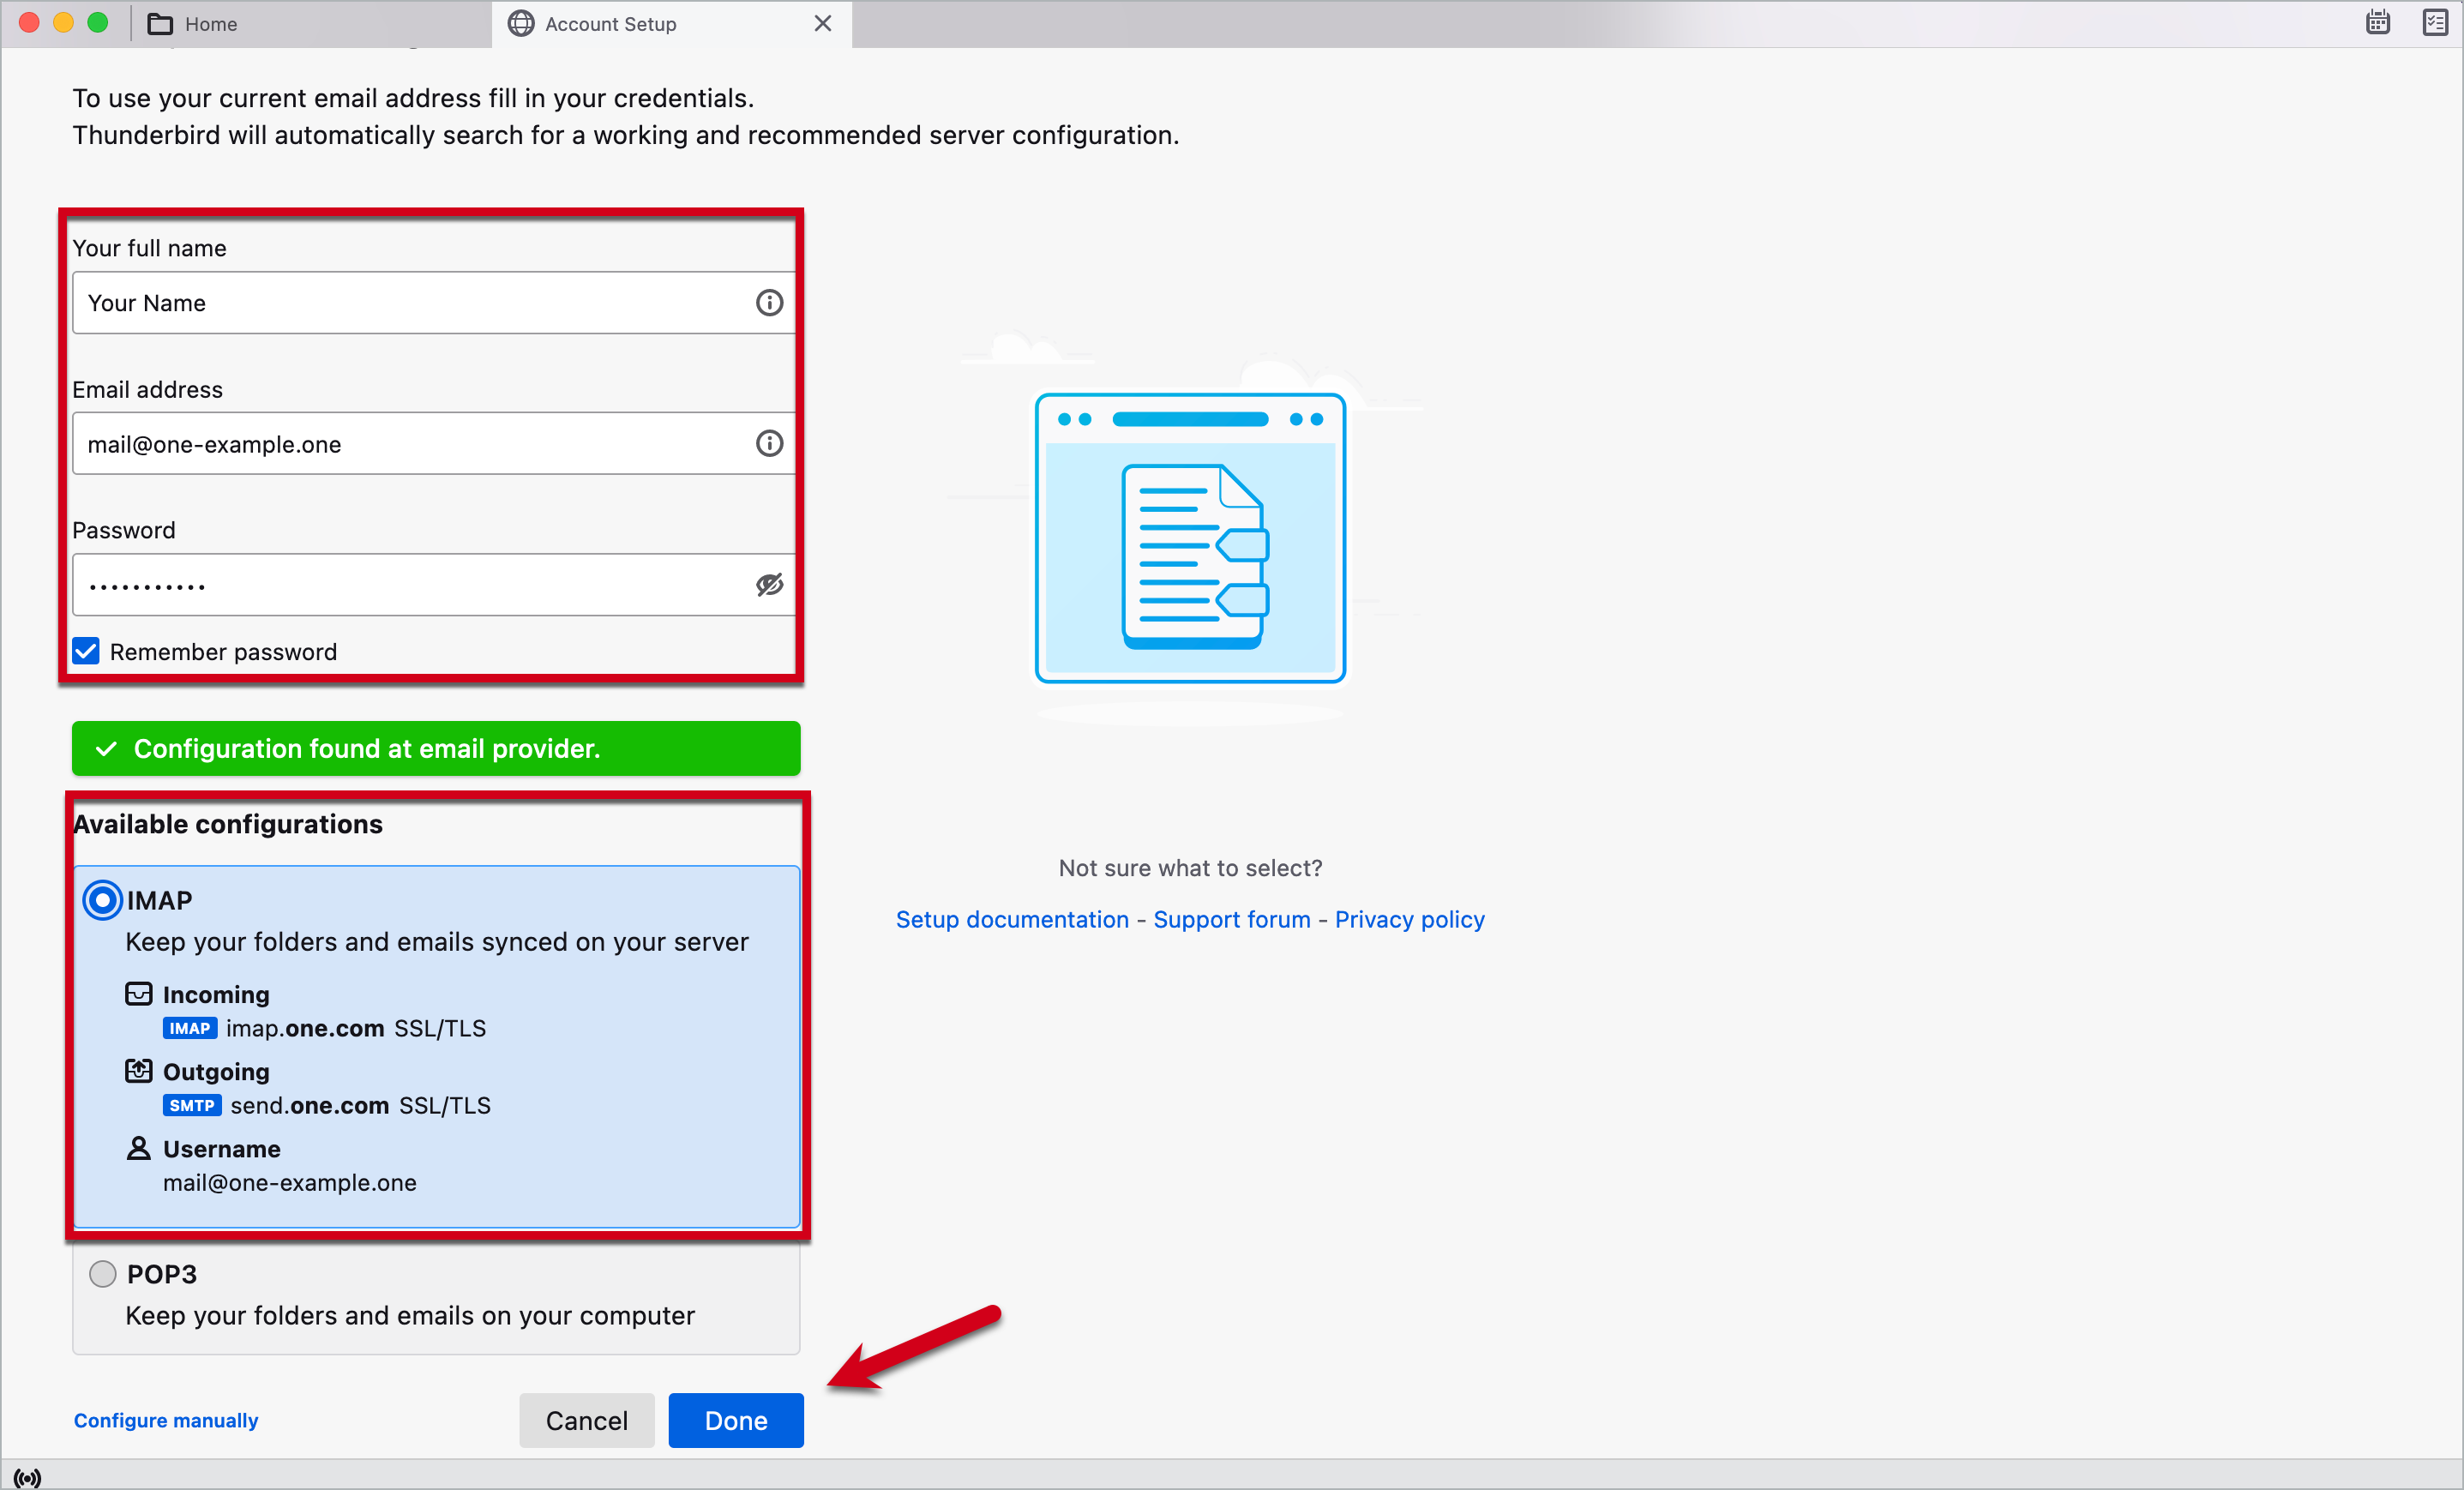Screen dimensions: 2464x1490
Task: Click the Outgoing server icon under IMAP
Action: [x=139, y=1070]
